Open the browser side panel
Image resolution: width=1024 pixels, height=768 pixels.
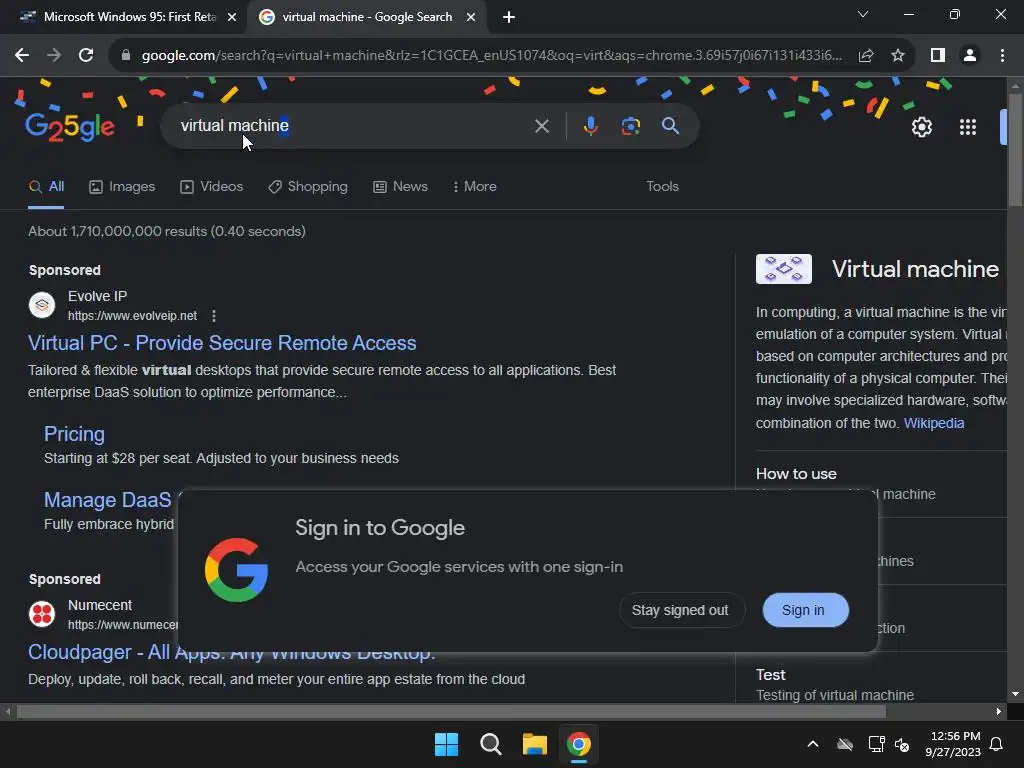(x=938, y=56)
